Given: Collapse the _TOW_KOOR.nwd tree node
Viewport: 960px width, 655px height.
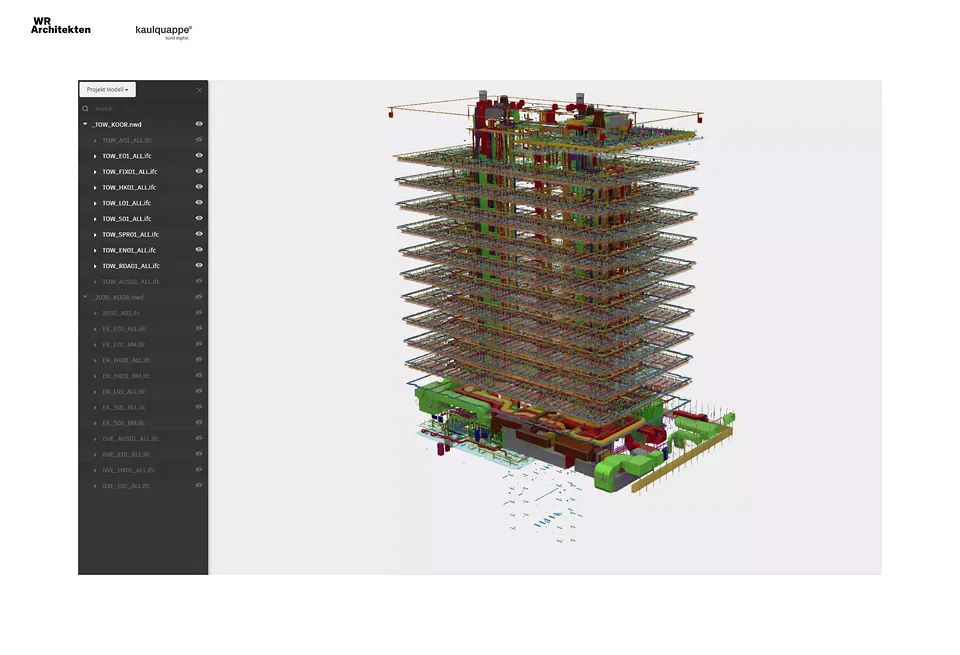Looking at the screenshot, I should coord(85,124).
